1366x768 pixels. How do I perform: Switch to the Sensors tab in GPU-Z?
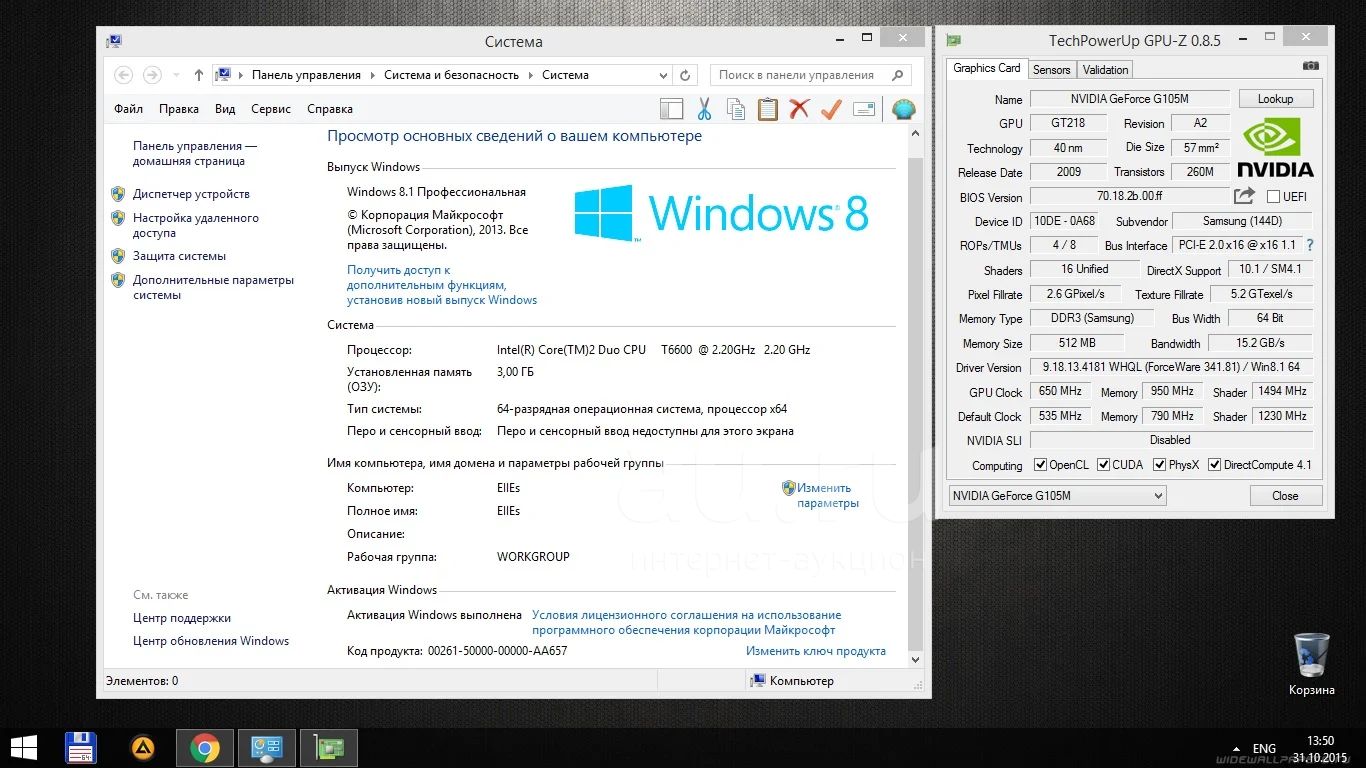tap(1052, 69)
